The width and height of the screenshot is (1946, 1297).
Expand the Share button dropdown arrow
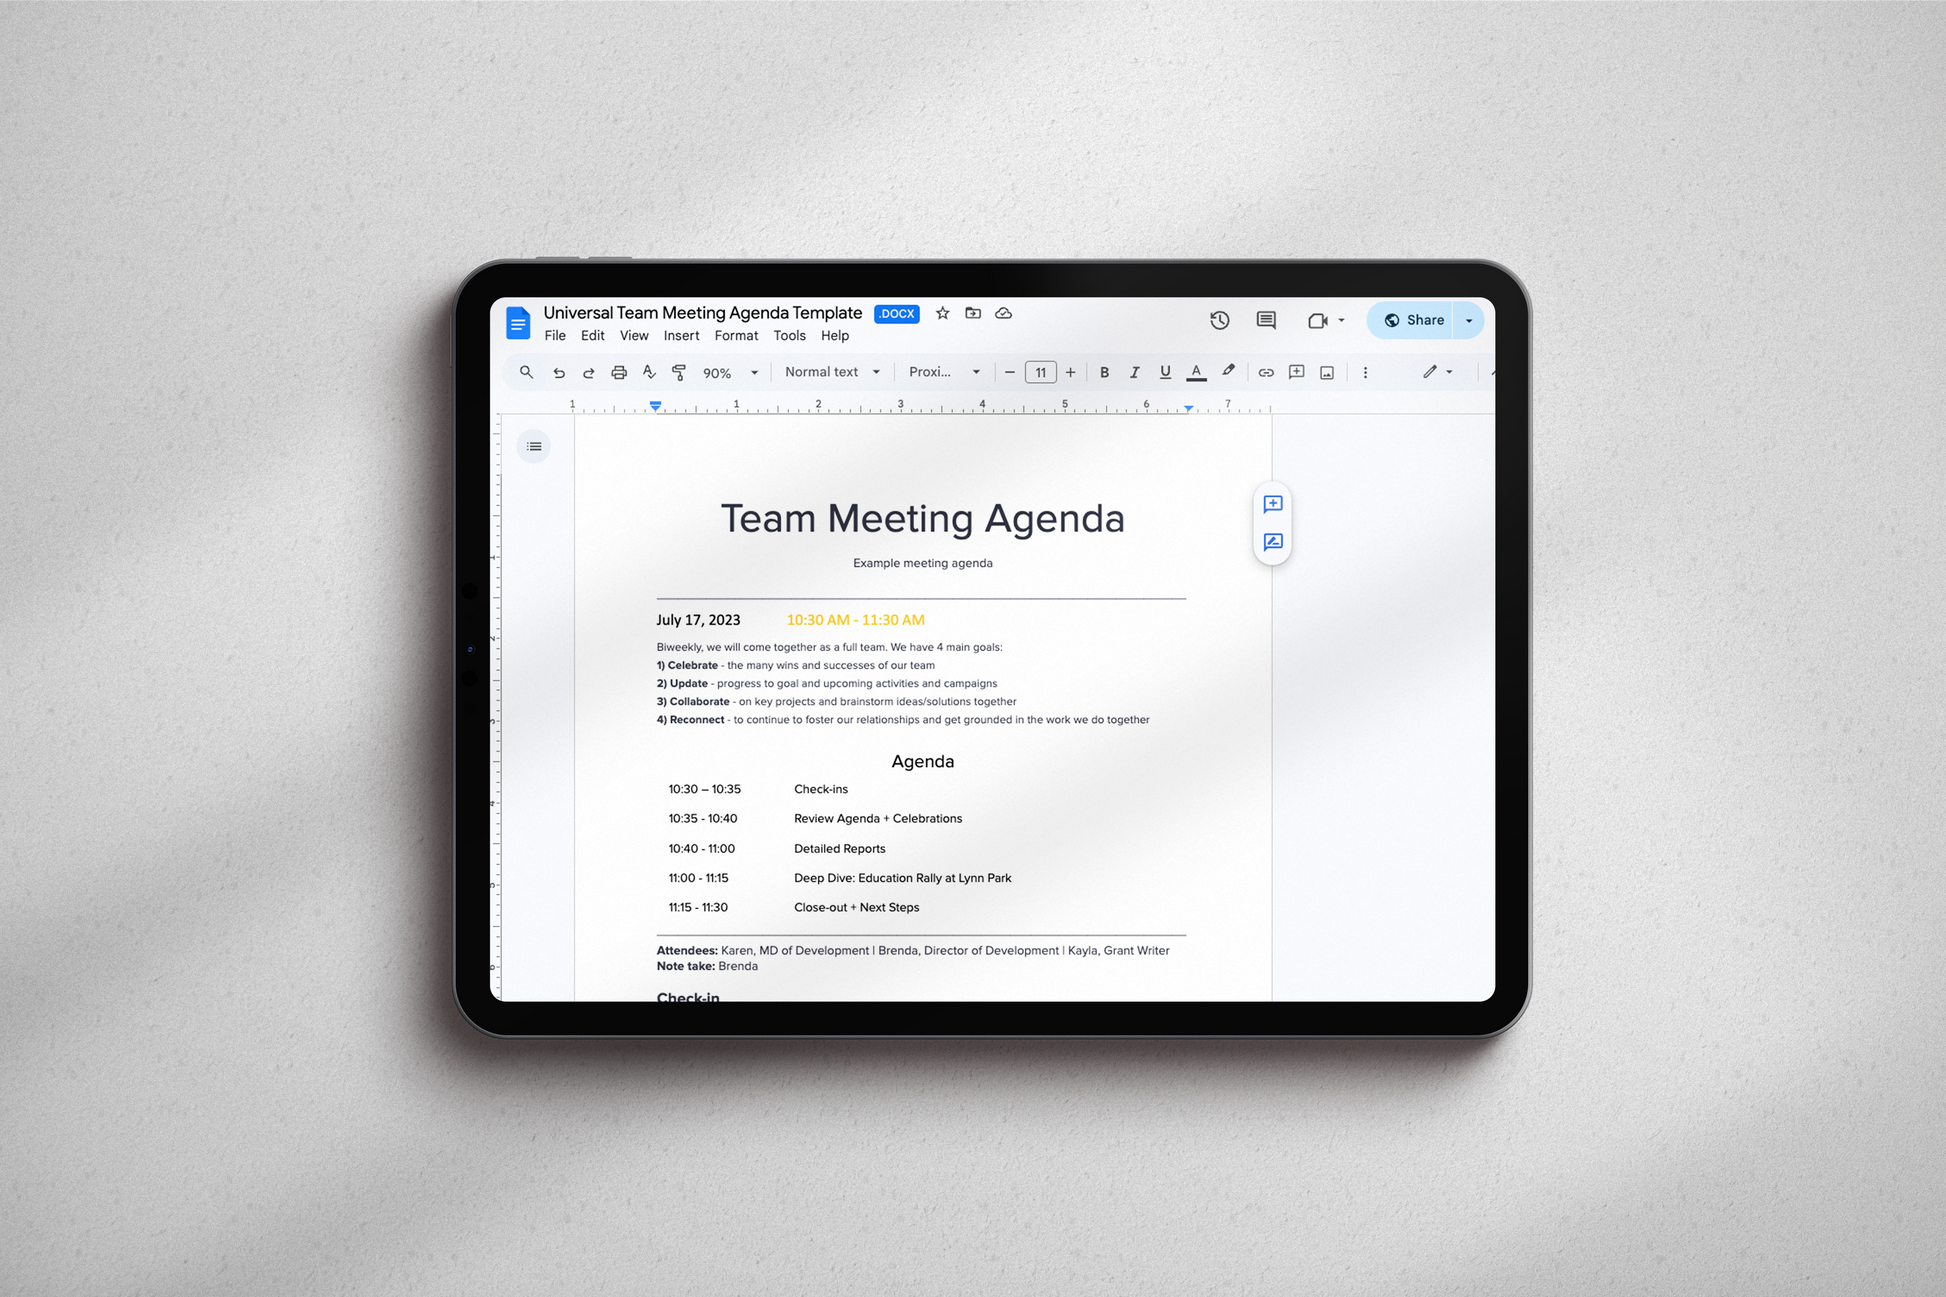coord(1469,320)
